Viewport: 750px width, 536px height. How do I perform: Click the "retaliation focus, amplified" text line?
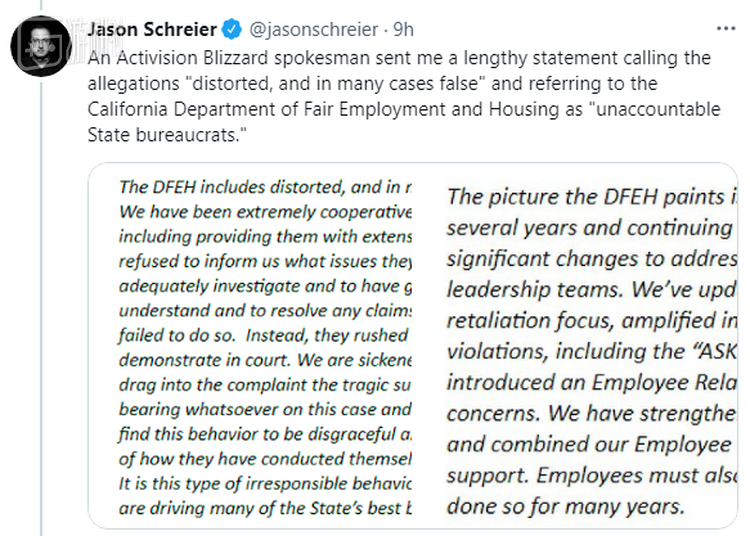(x=590, y=320)
